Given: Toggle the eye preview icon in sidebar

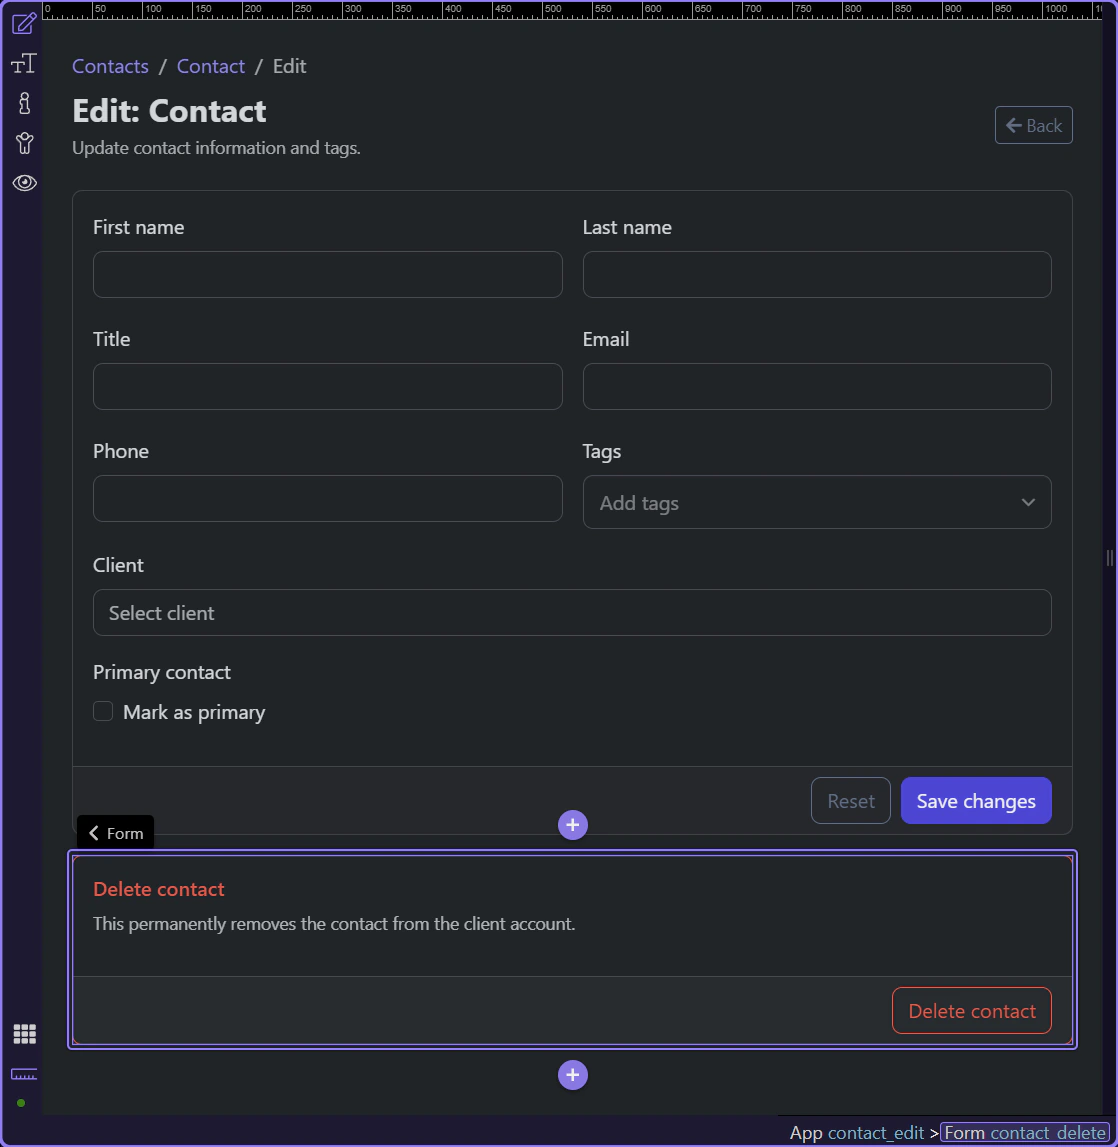Looking at the screenshot, I should [x=24, y=183].
